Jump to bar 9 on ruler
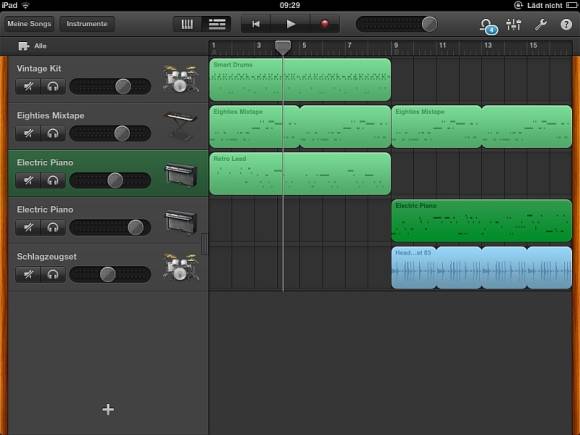This screenshot has width=580, height=435. 395,46
